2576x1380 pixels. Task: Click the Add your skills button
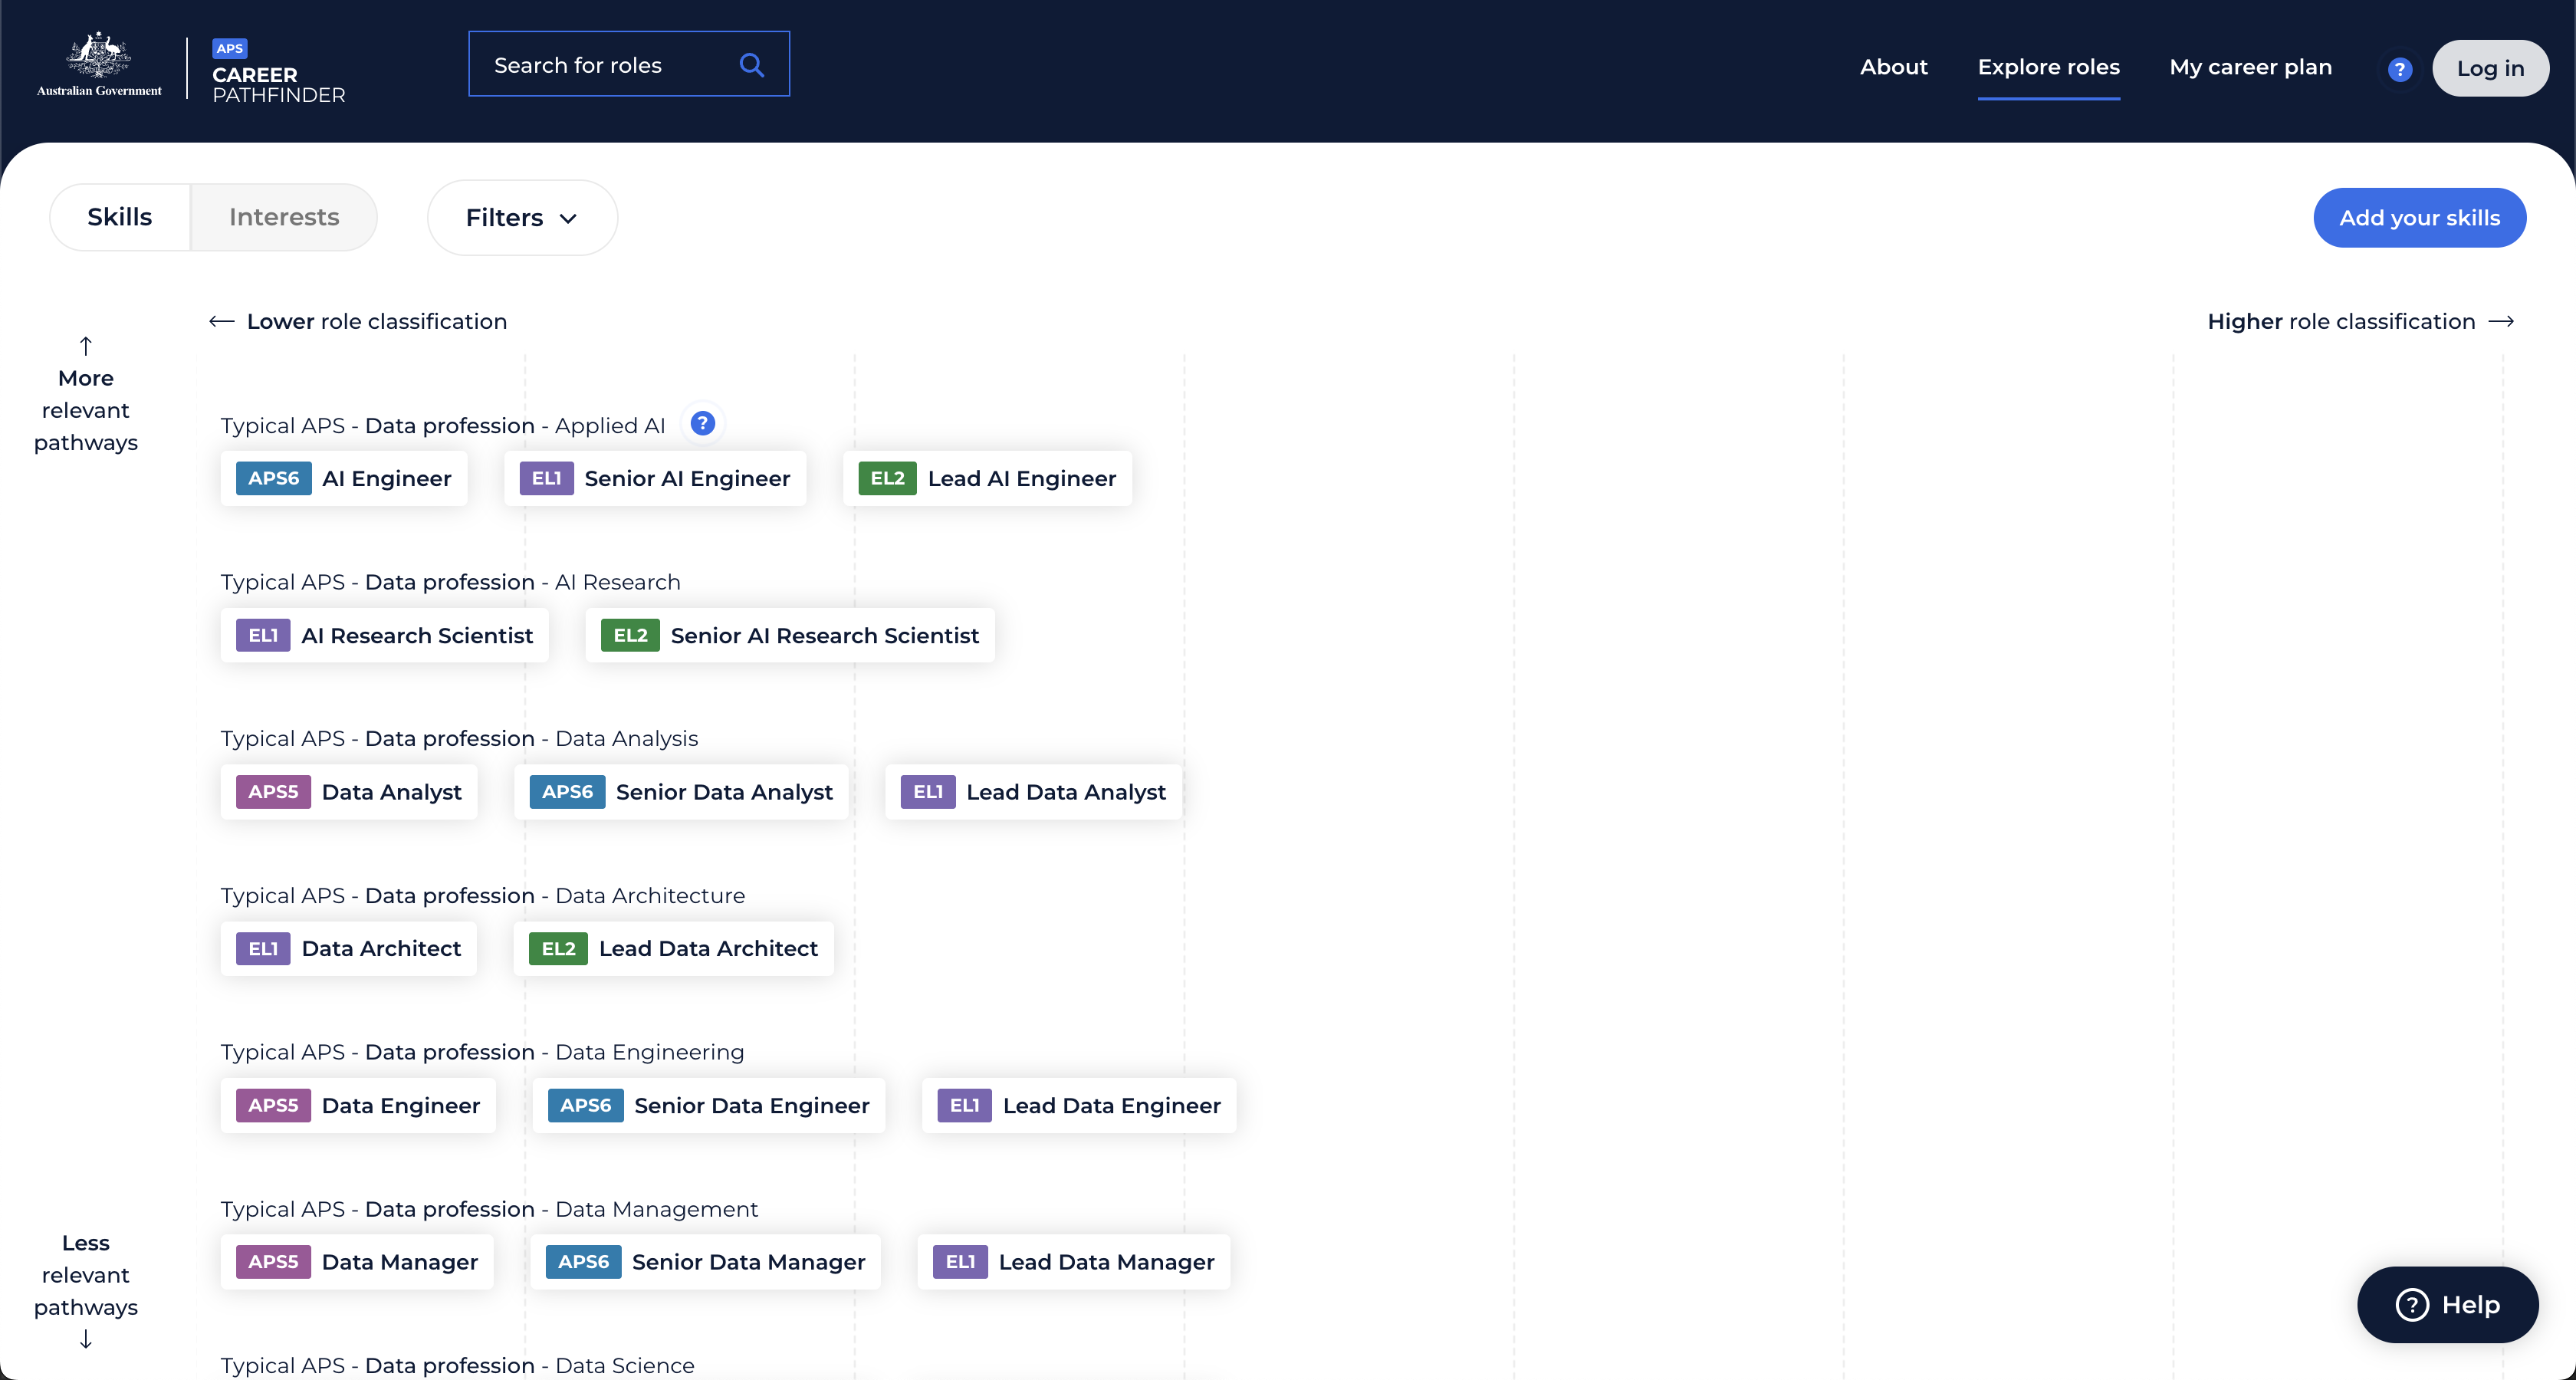[2419, 218]
